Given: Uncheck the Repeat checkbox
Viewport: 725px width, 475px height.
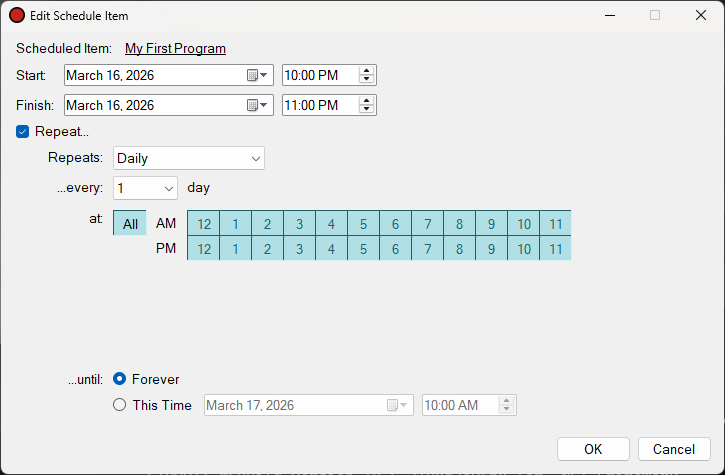Looking at the screenshot, I should 22,132.
